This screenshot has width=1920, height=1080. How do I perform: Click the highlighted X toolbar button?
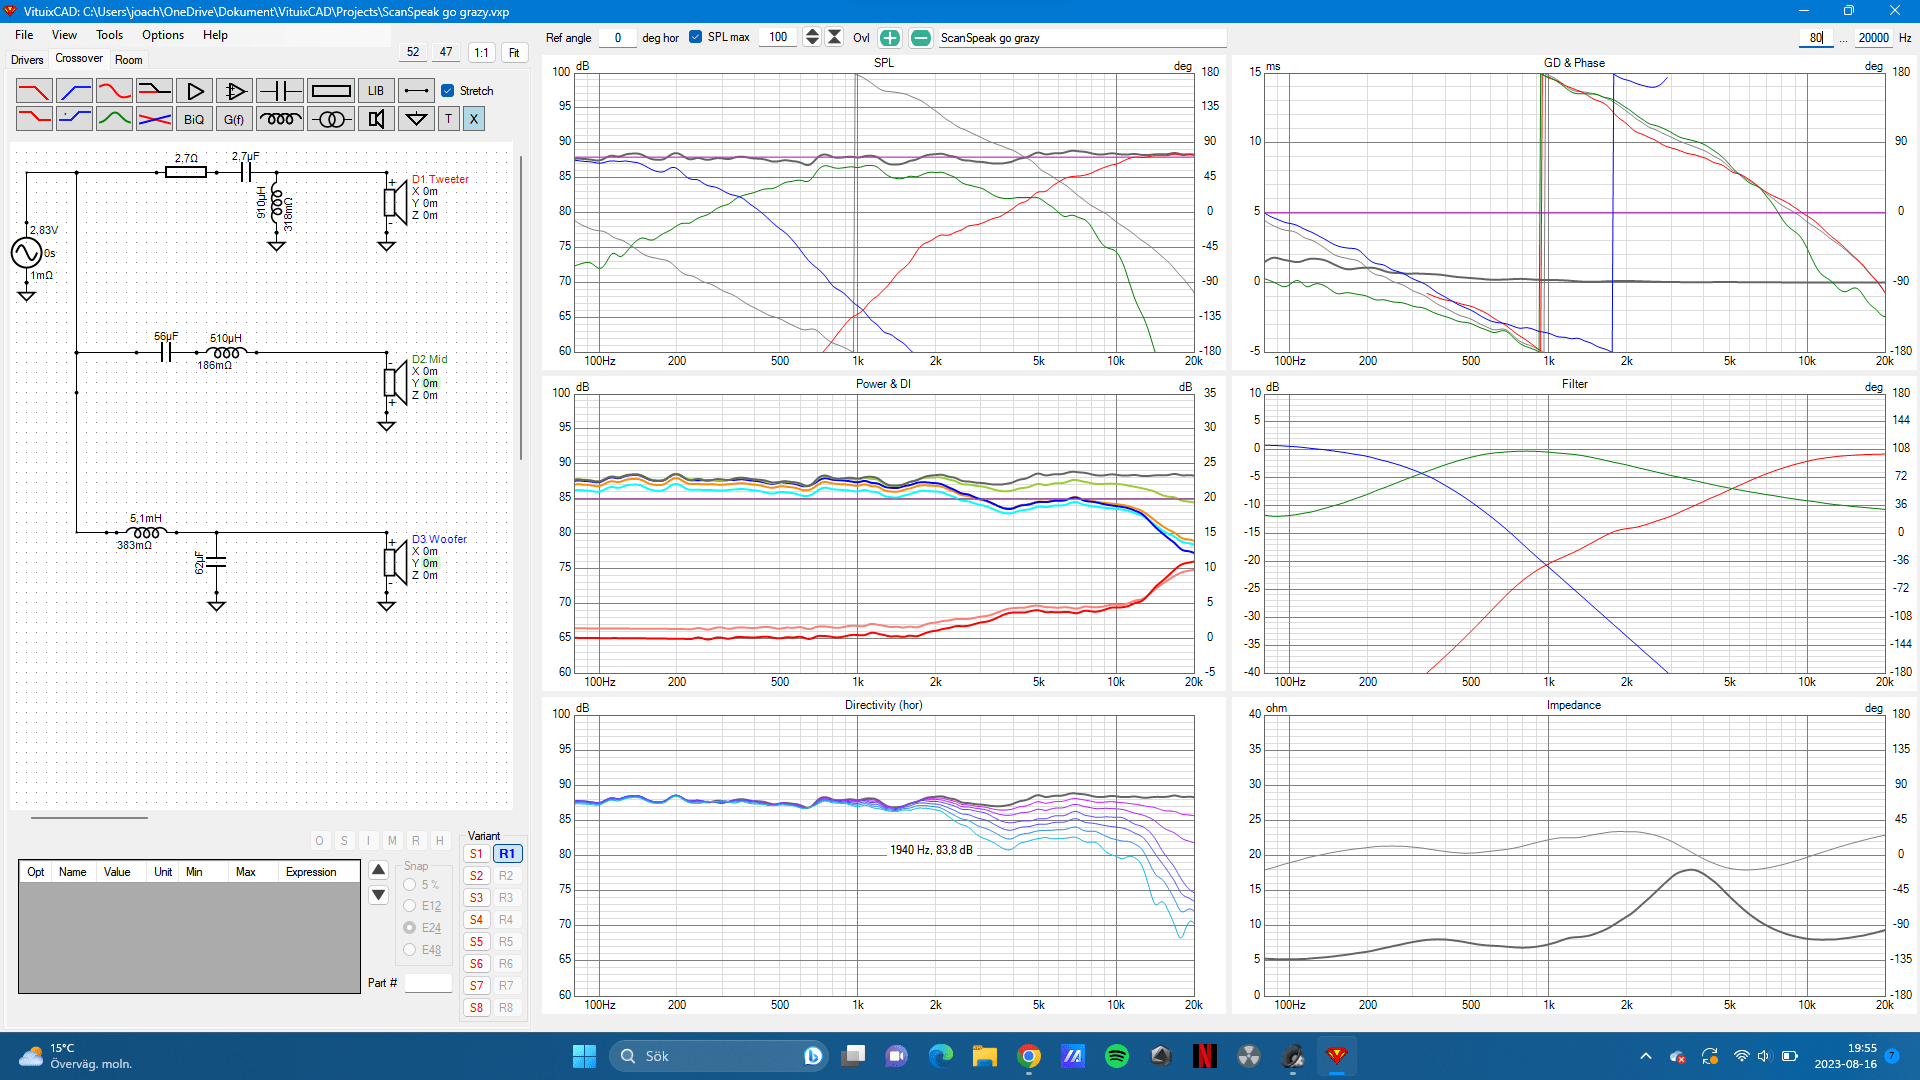coord(474,119)
